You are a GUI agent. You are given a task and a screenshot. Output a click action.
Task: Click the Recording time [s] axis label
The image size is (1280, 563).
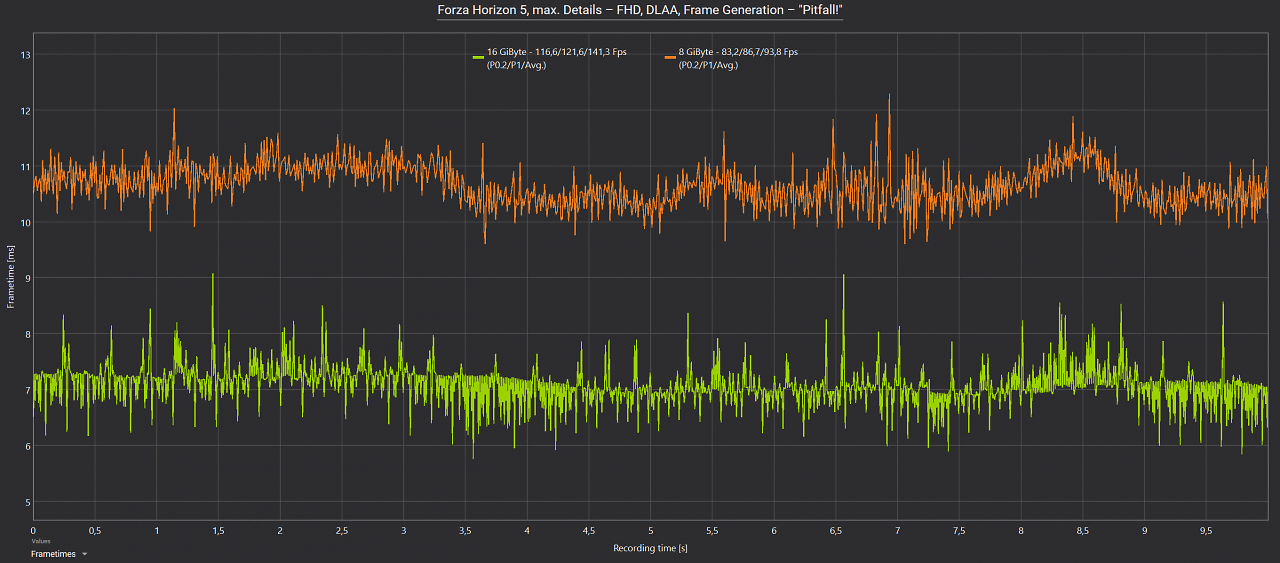(x=650, y=548)
